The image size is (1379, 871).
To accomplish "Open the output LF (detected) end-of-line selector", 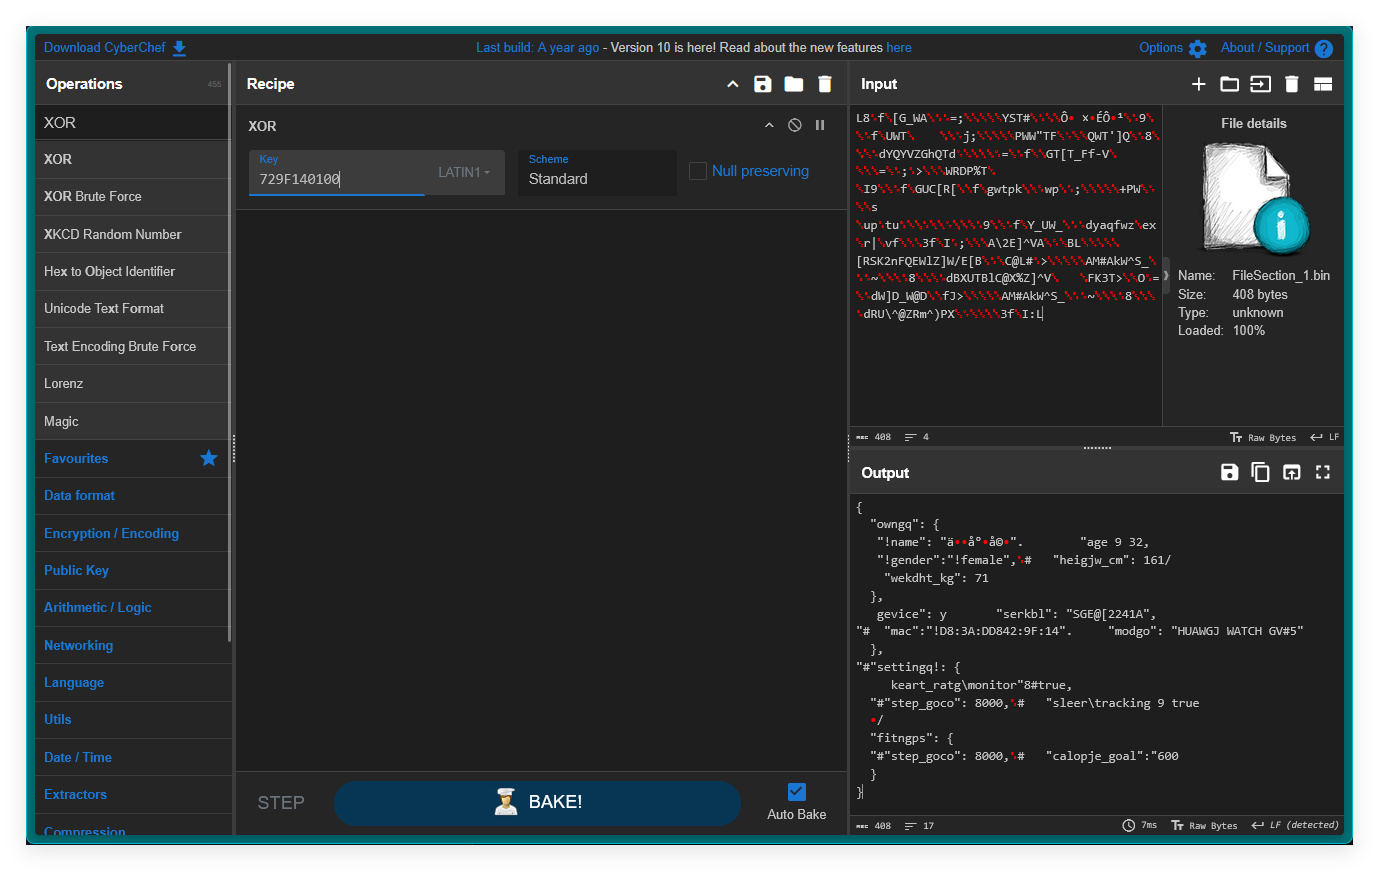I will 1295,826.
